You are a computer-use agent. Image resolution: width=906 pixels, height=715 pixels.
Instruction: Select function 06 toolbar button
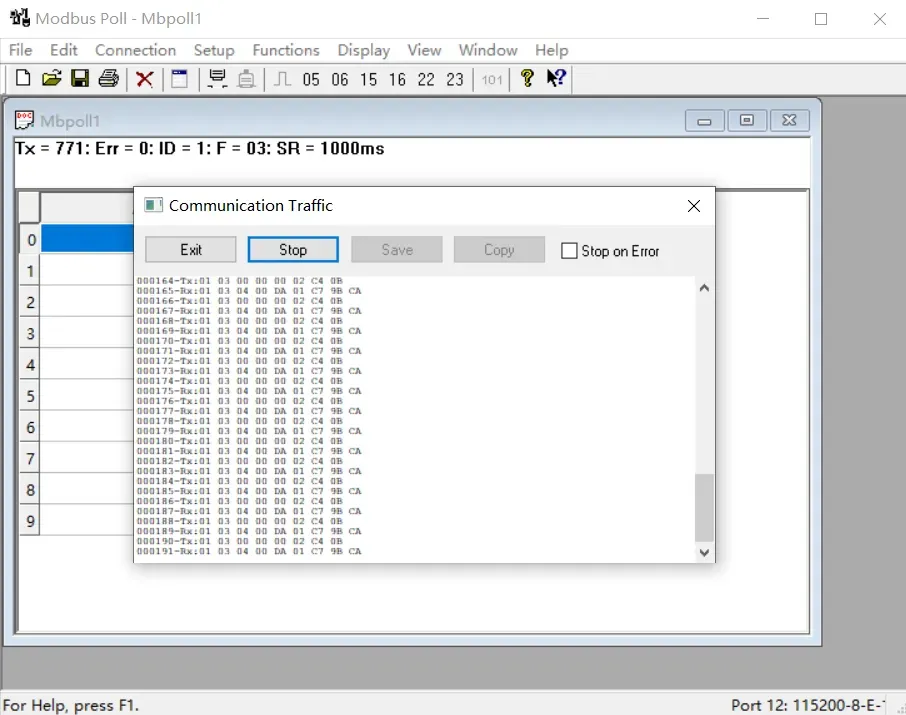pyautogui.click(x=340, y=79)
